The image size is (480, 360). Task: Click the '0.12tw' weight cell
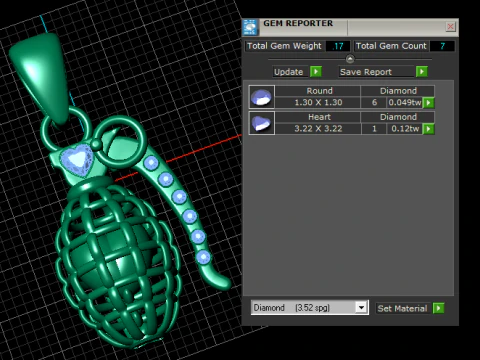coord(404,129)
